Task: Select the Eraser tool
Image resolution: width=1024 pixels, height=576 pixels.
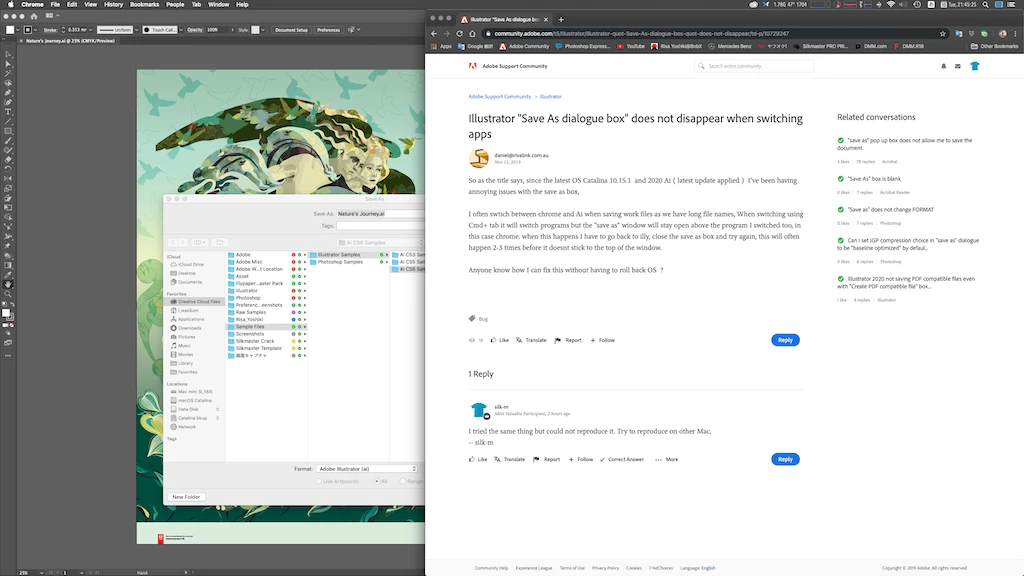Action: 8,159
